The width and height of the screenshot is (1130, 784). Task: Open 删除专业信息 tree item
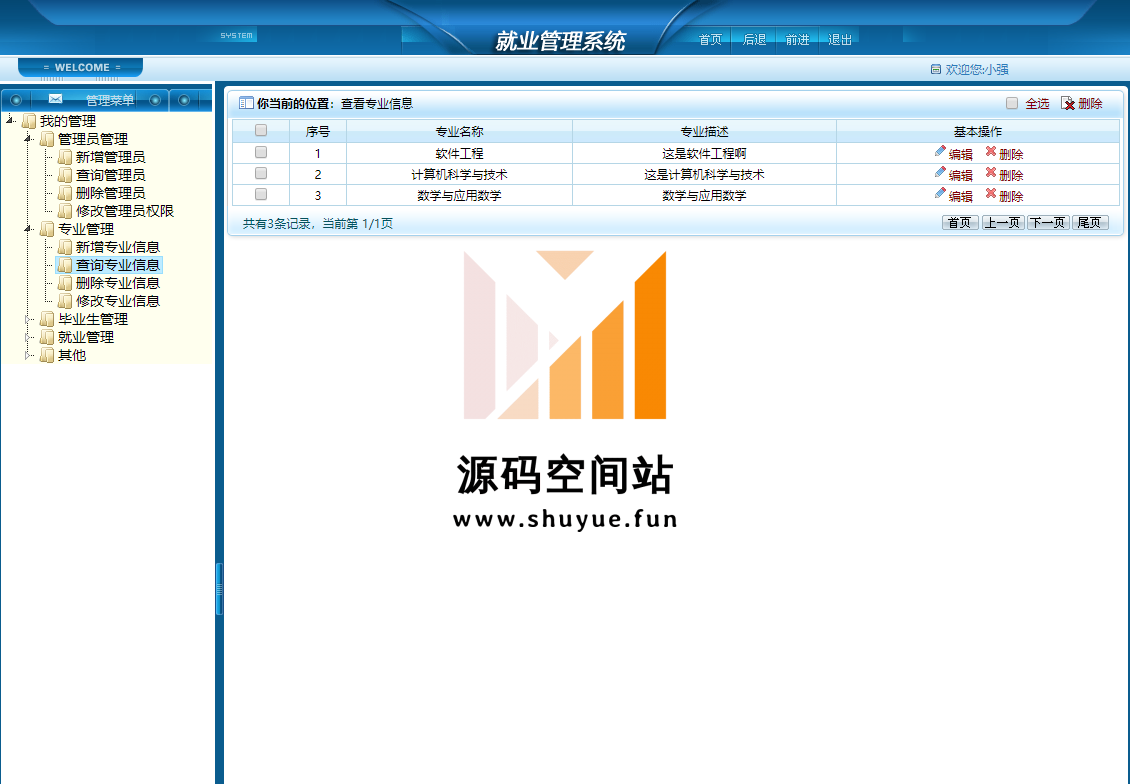(x=117, y=283)
